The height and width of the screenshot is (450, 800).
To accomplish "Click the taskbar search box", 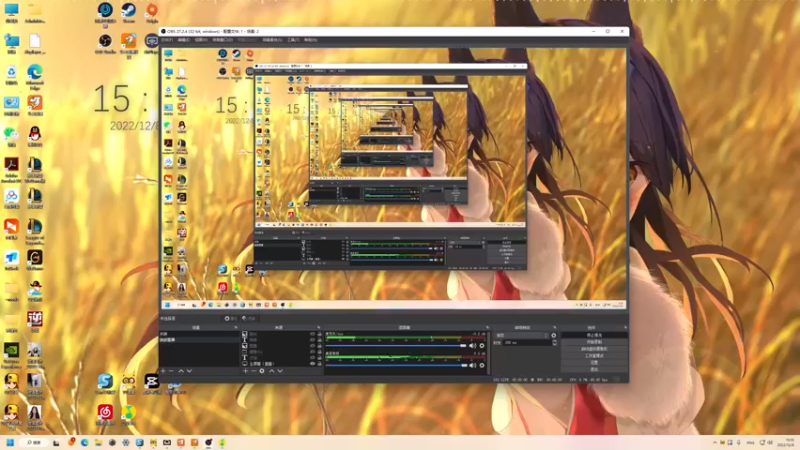I will click(x=34, y=442).
